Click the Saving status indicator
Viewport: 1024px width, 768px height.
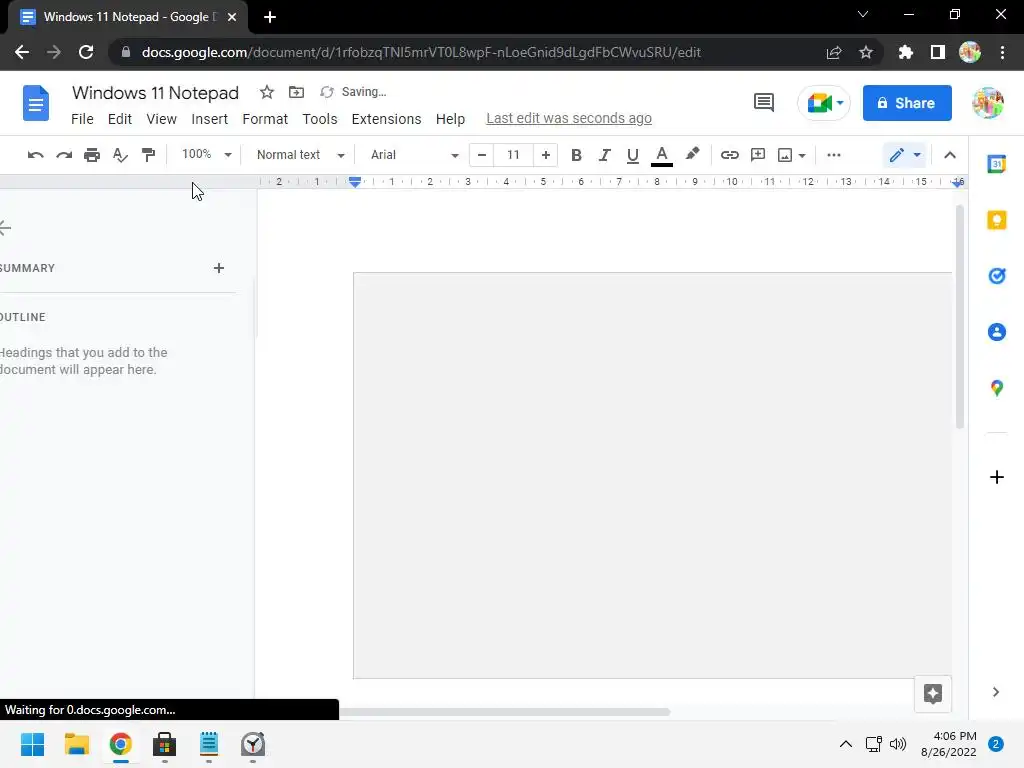353,92
